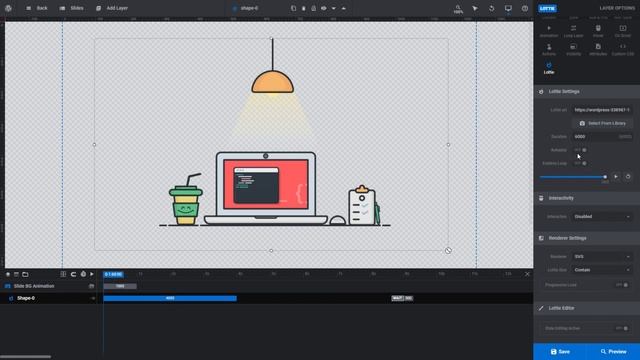This screenshot has height=360, width=640.
Task: Click the Preview button
Action: pyautogui.click(x=613, y=351)
